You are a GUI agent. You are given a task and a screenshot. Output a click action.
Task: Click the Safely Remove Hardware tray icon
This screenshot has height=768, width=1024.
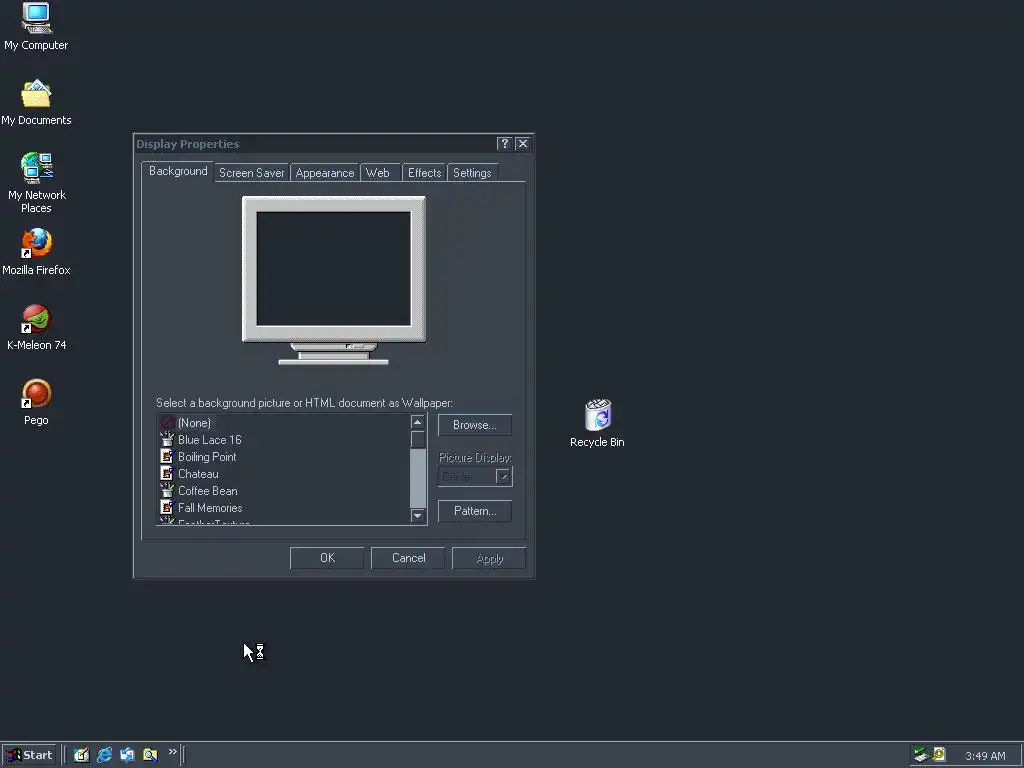tap(921, 755)
